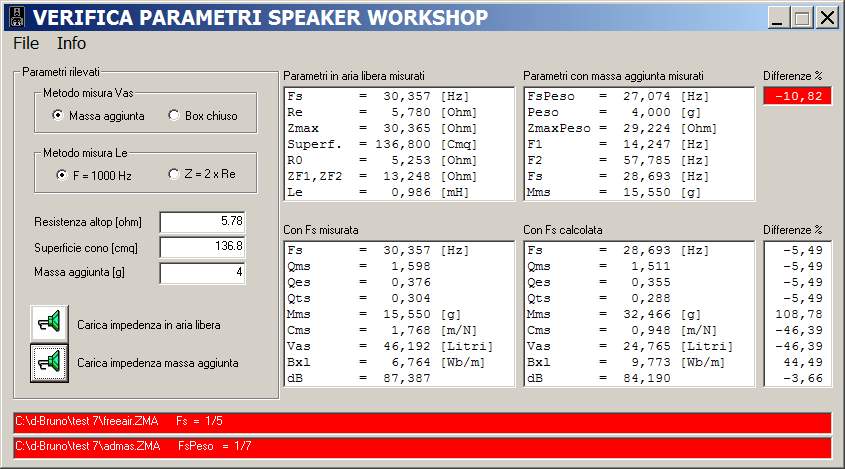Click the -3,66 difference percentage

[803, 378]
